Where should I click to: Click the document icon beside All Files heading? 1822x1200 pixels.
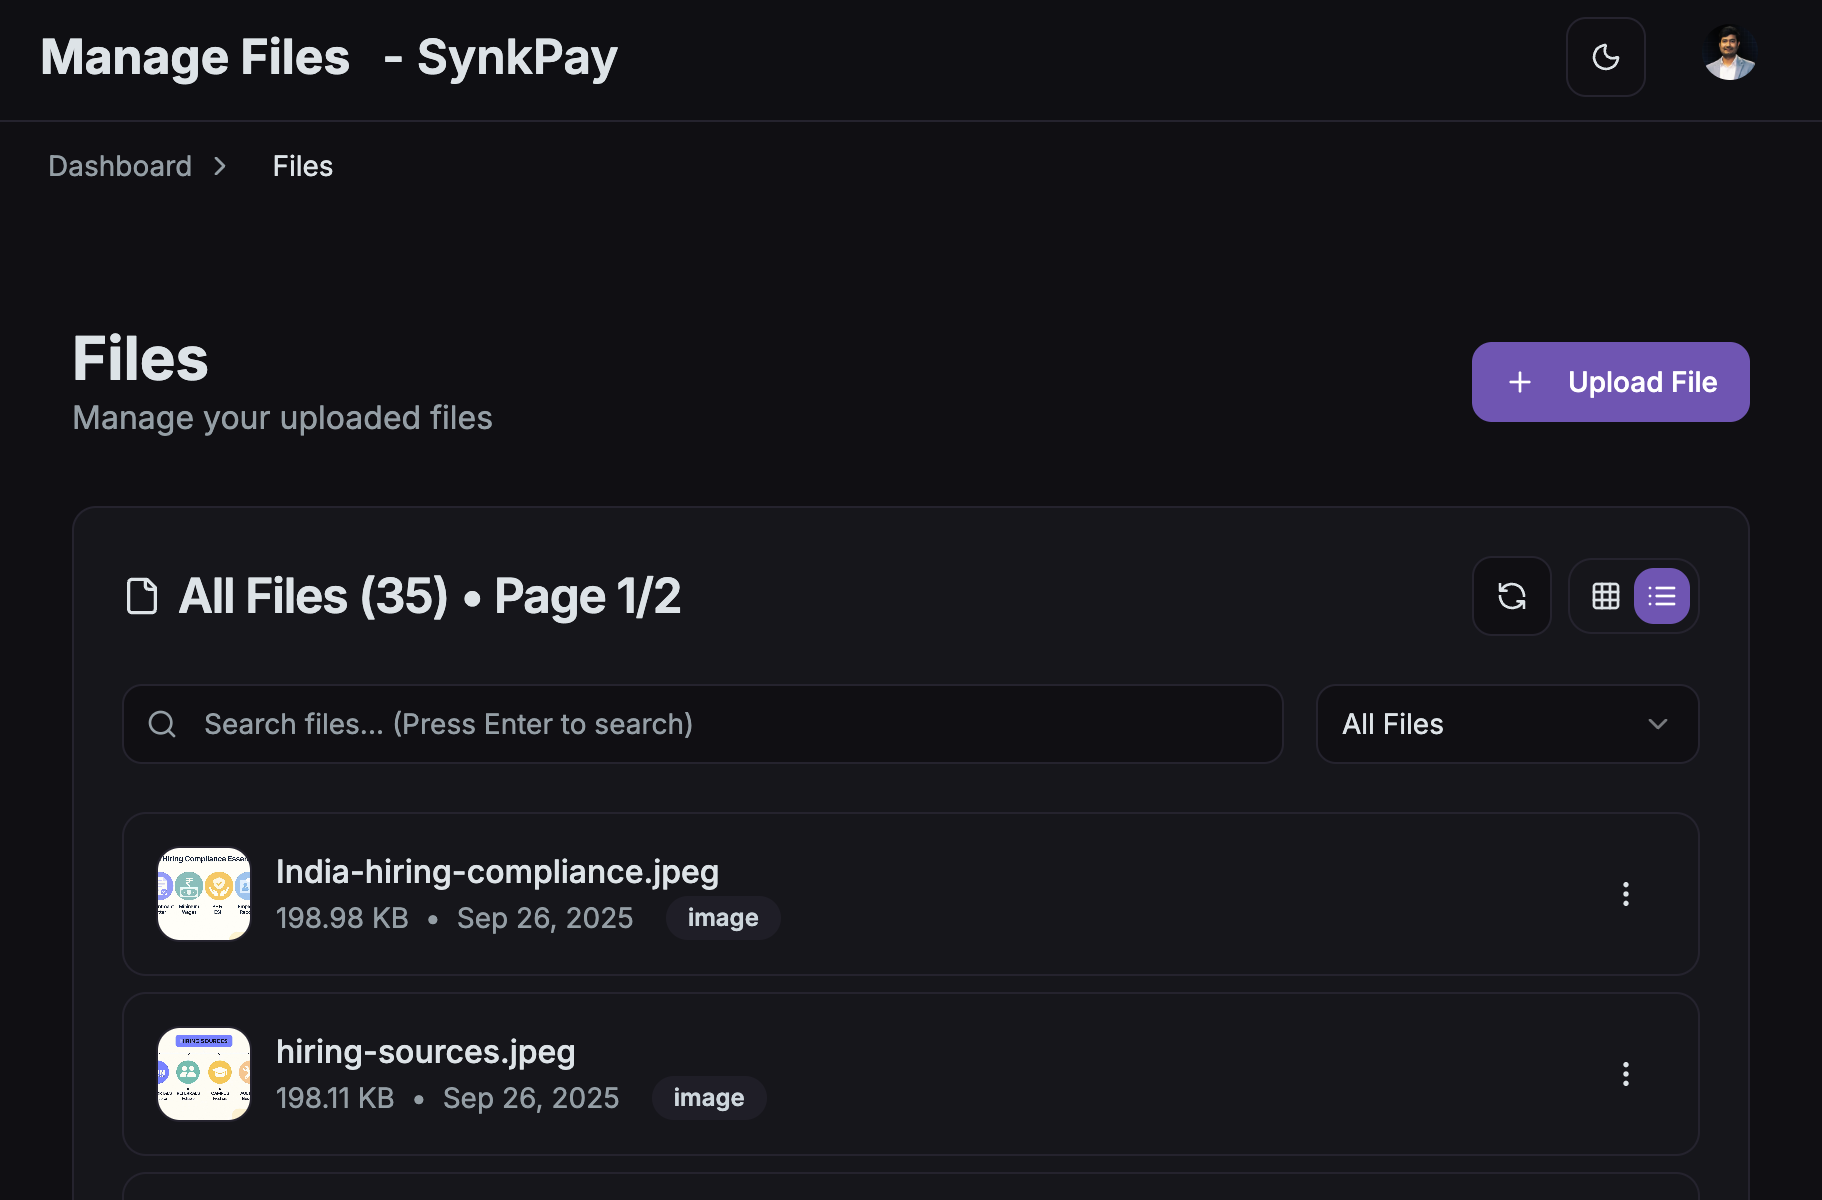(x=142, y=595)
